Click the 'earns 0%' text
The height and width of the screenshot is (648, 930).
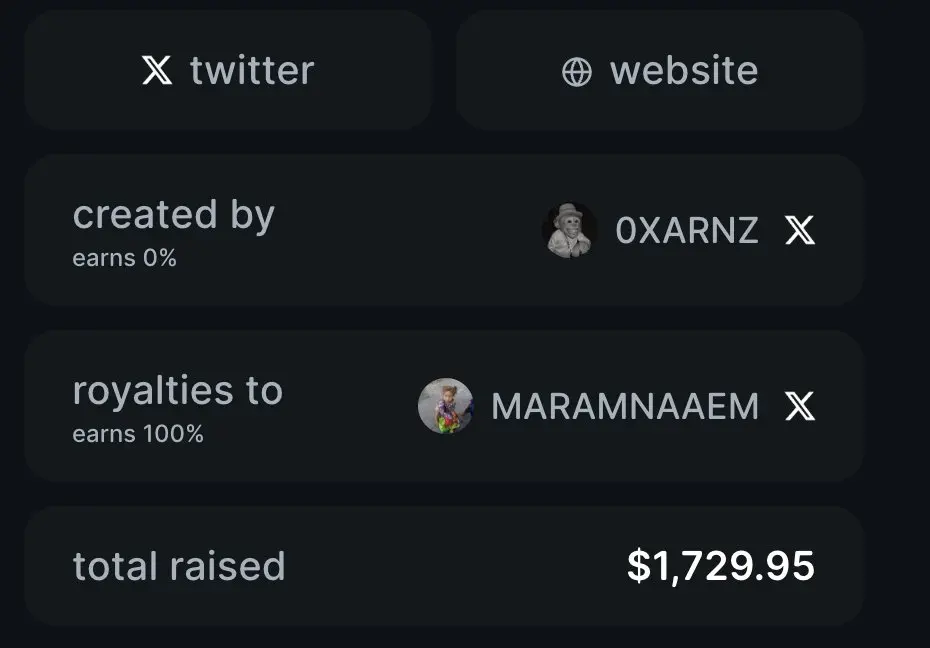125,258
